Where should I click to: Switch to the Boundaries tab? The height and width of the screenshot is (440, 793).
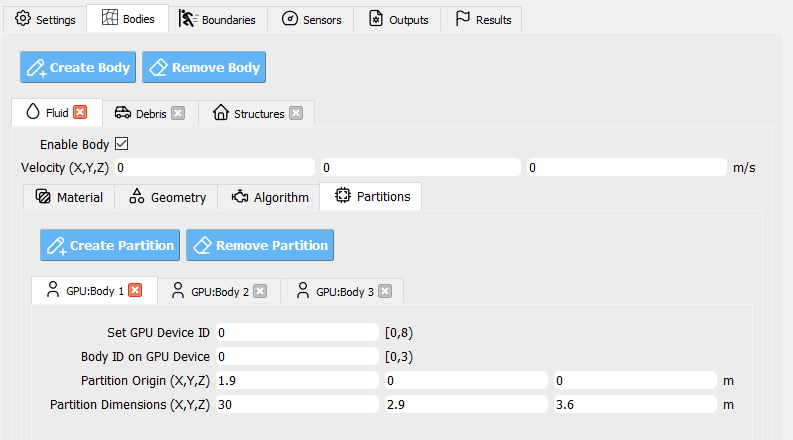coord(217,19)
